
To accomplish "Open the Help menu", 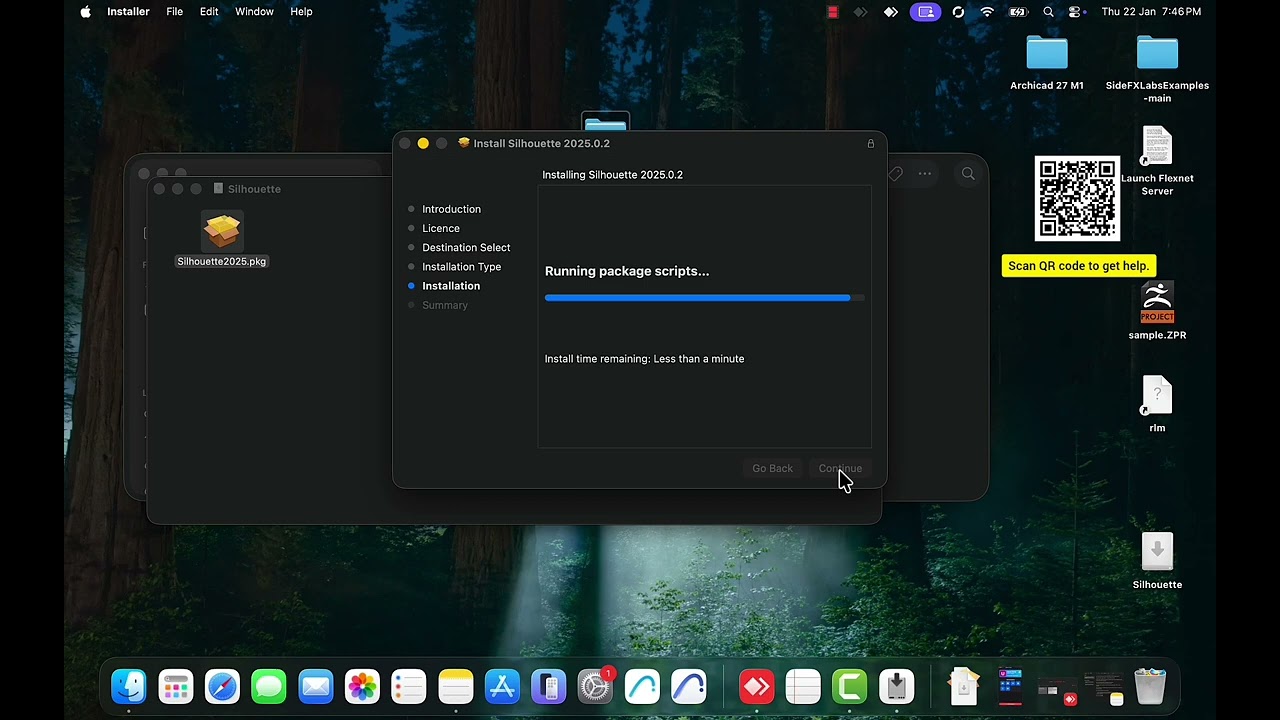I will (301, 12).
